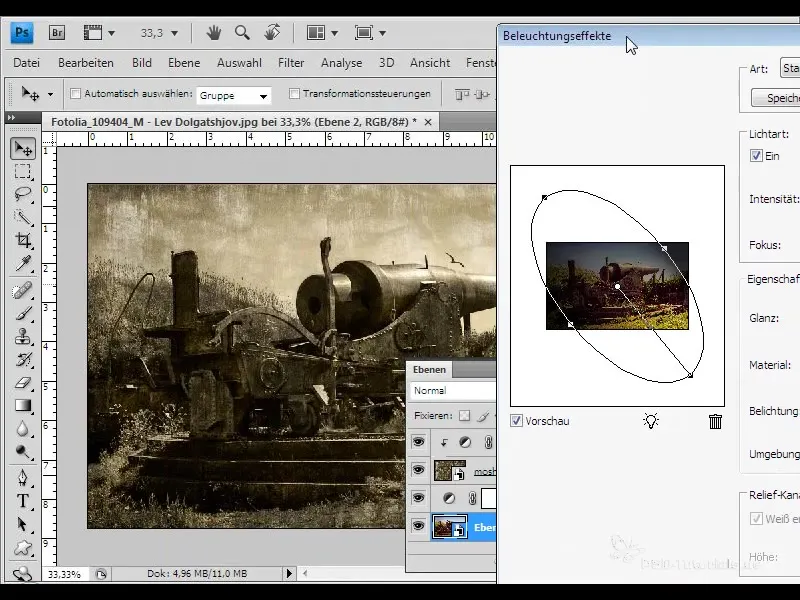
Task: Open the 33,3 zoom level dropdown
Action: click(174, 34)
